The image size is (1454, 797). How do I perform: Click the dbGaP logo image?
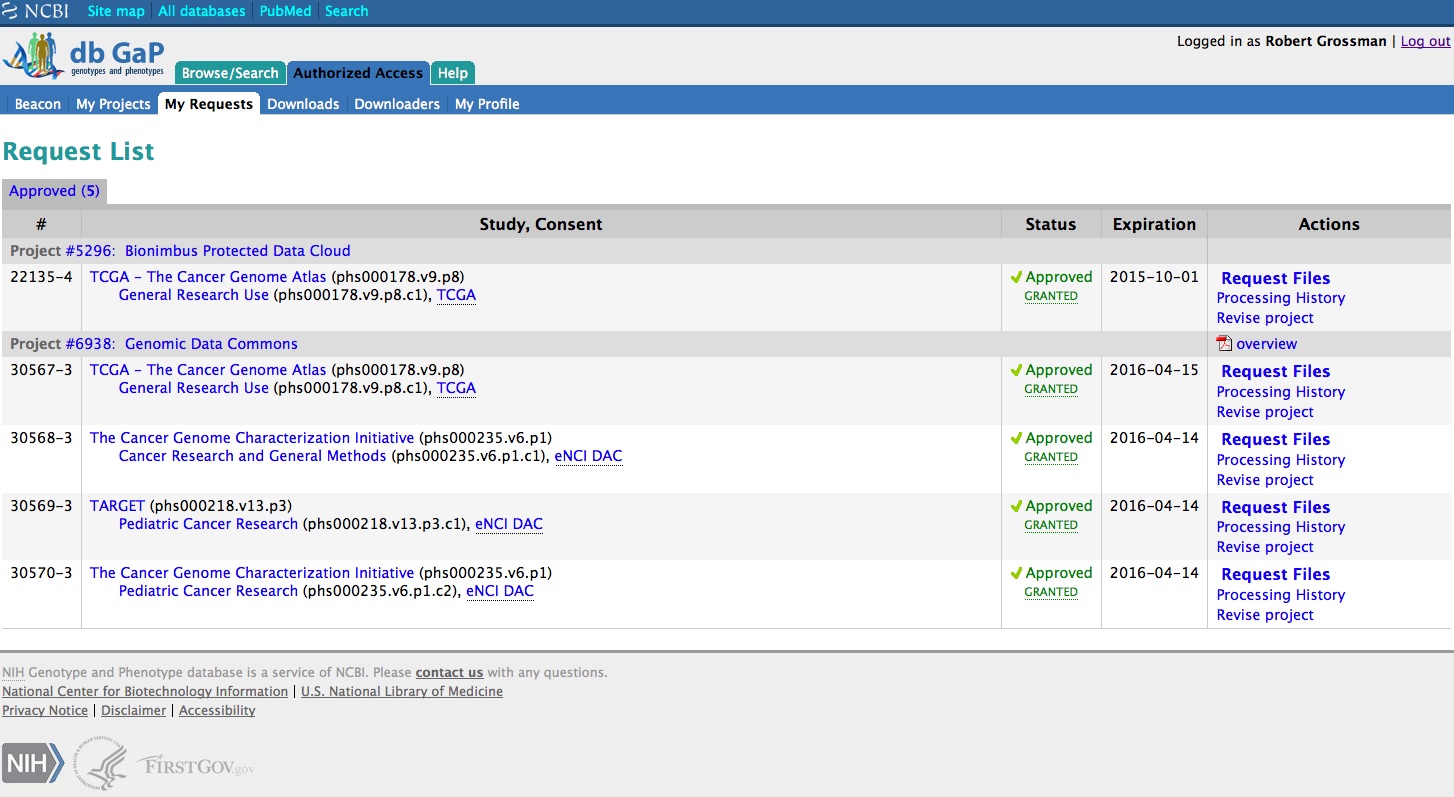pyautogui.click(x=84, y=57)
